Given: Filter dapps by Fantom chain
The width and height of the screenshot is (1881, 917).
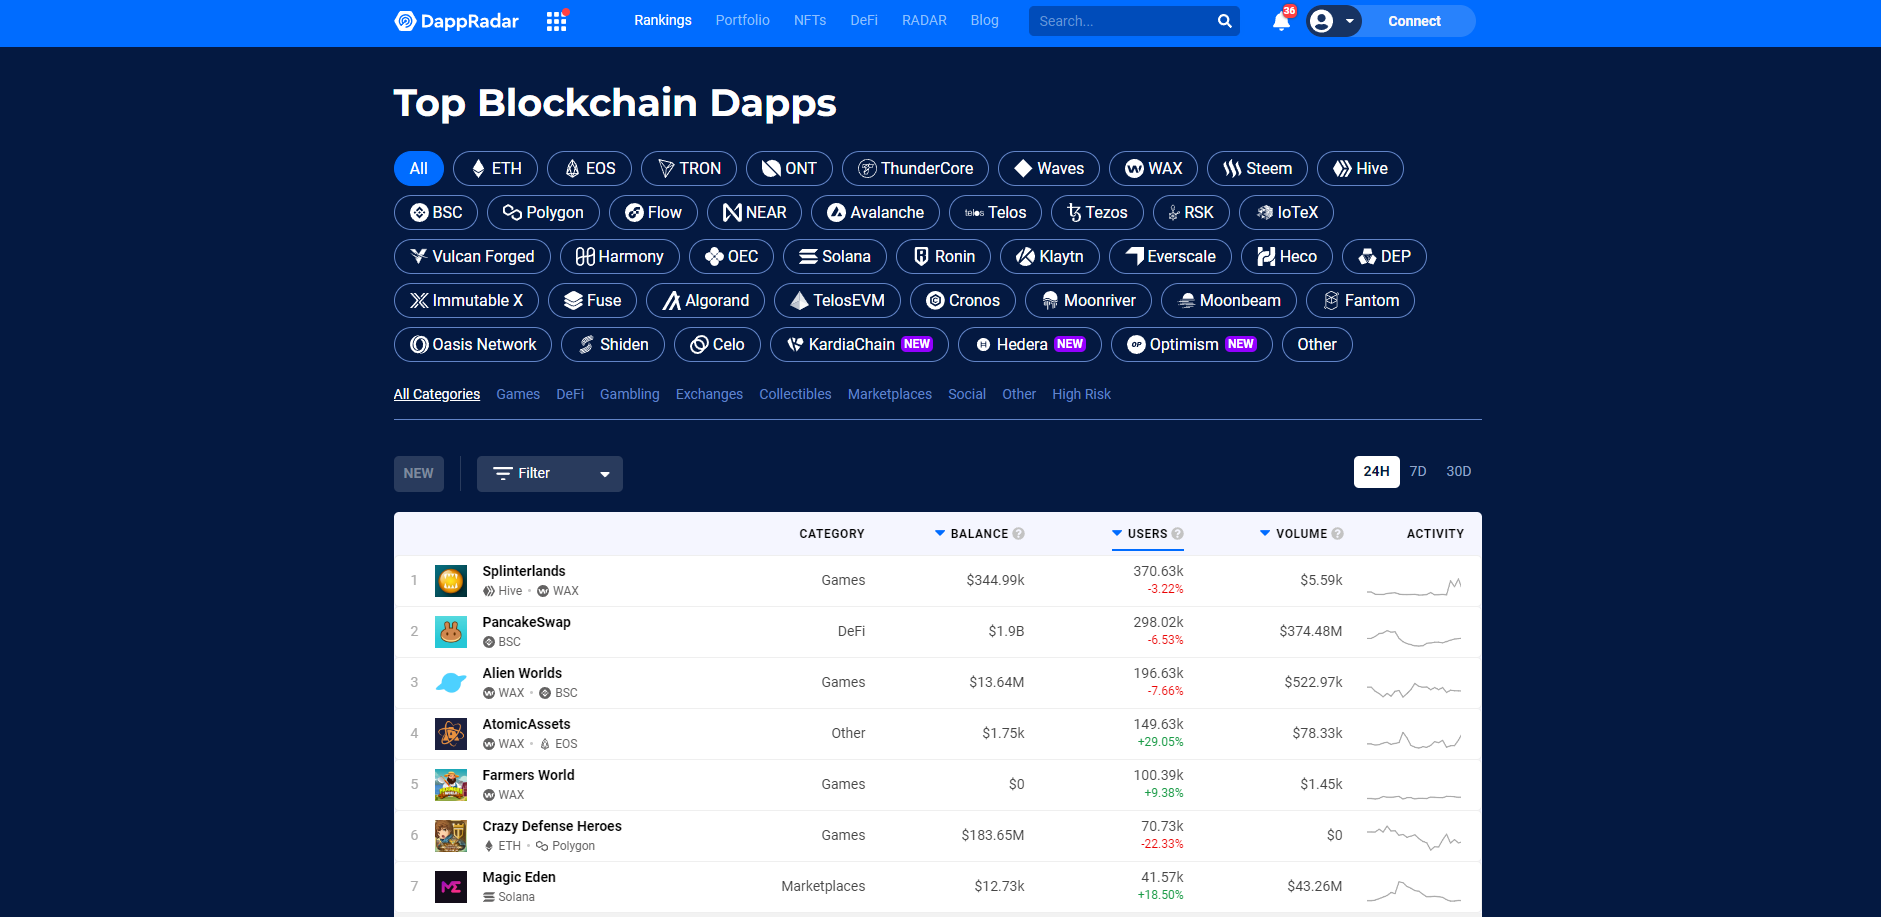Looking at the screenshot, I should 1360,301.
